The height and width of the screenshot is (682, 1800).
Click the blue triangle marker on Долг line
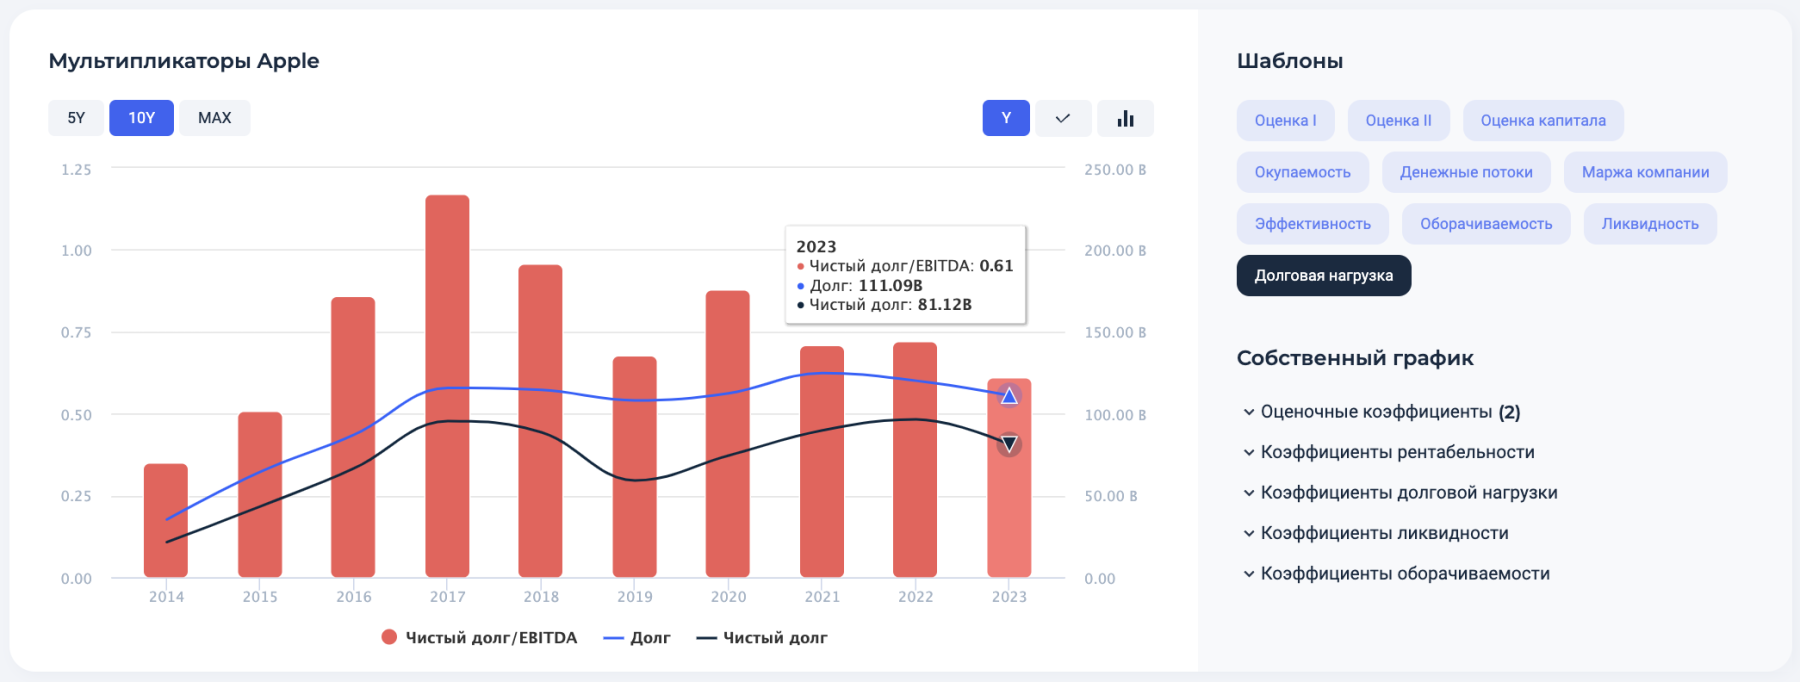[1009, 396]
